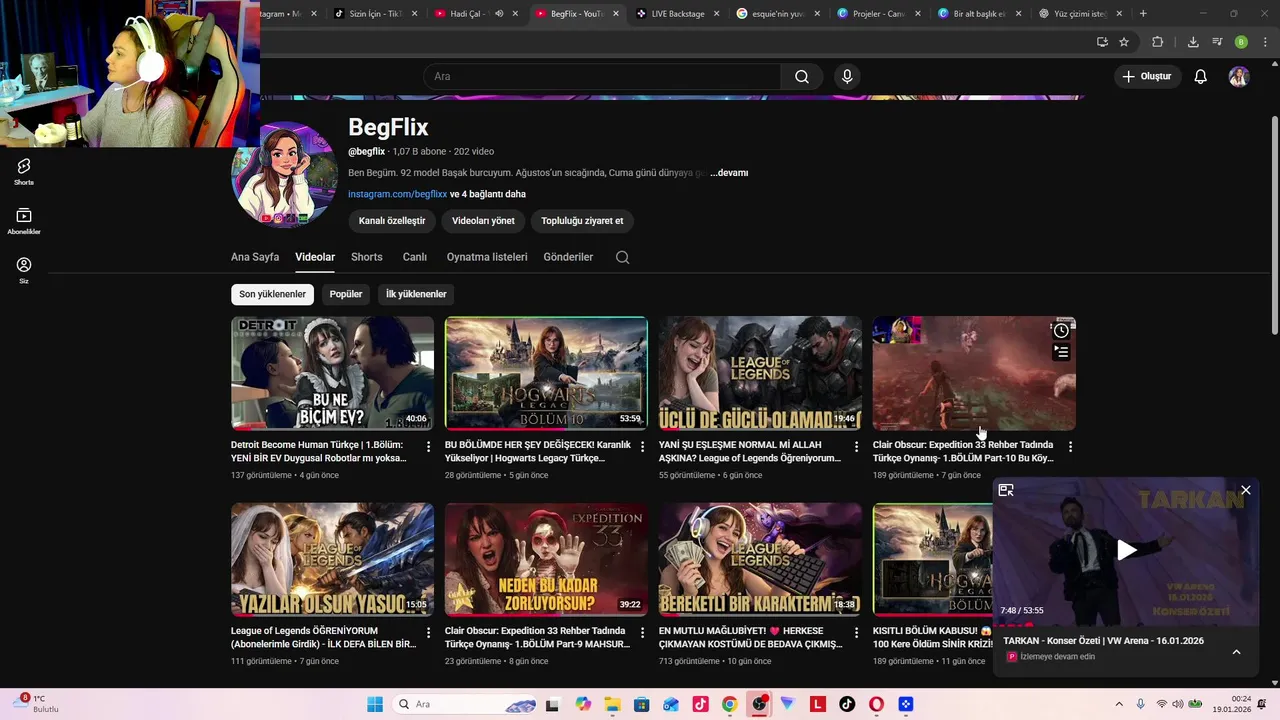The height and width of the screenshot is (720, 1280).
Task: Switch to LIVE Backstage browser tab
Action: 678,14
